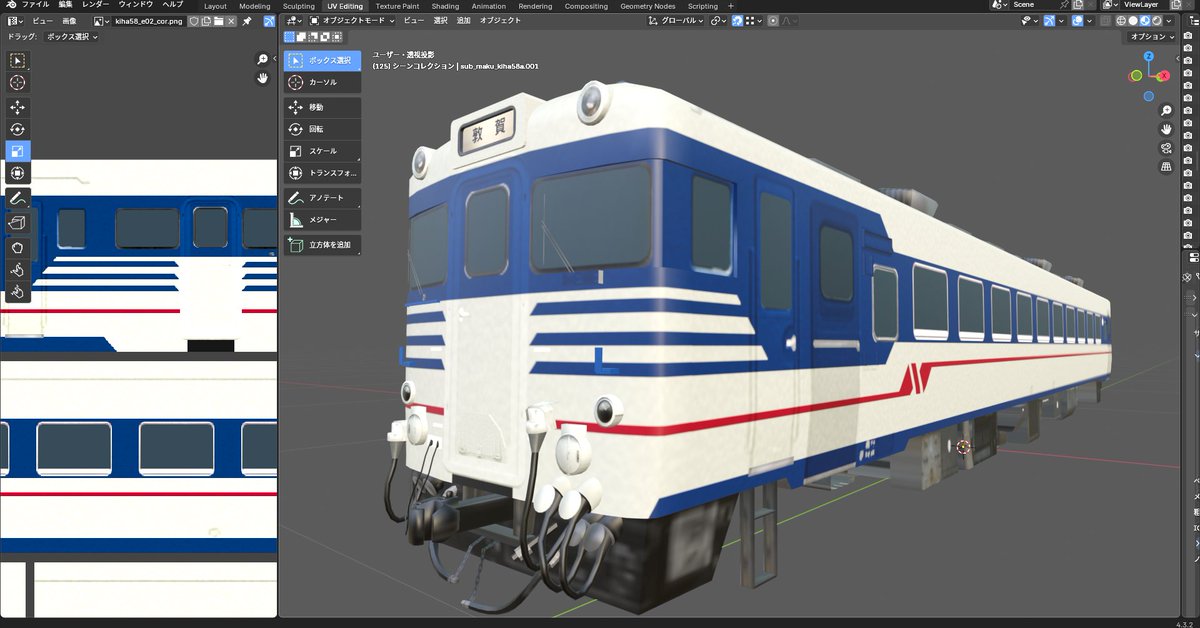The height and width of the screenshot is (628, 1200).
Task: Select the UV editor 2D cursor tool
Action: (x=17, y=82)
